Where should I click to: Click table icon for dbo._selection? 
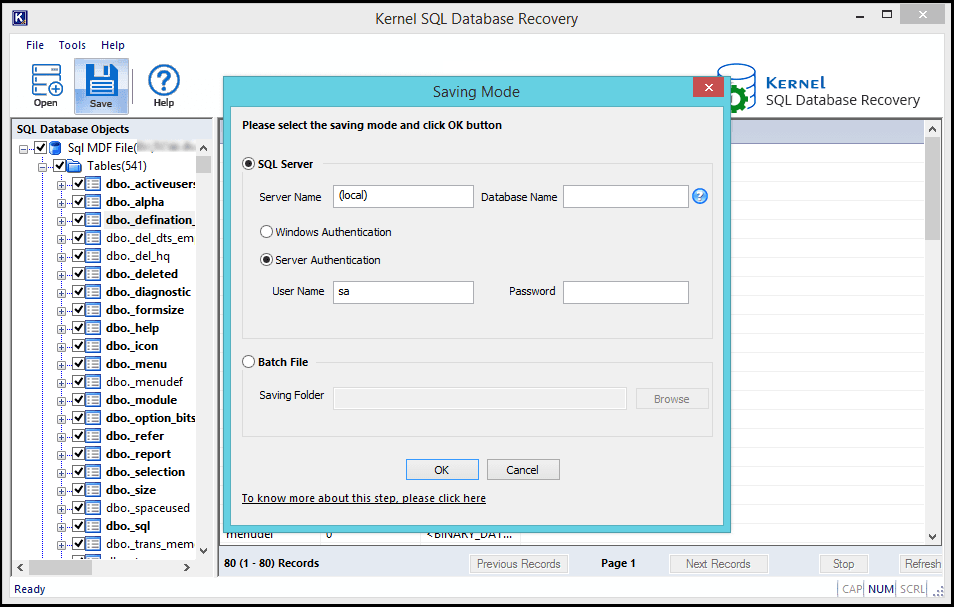[93, 471]
